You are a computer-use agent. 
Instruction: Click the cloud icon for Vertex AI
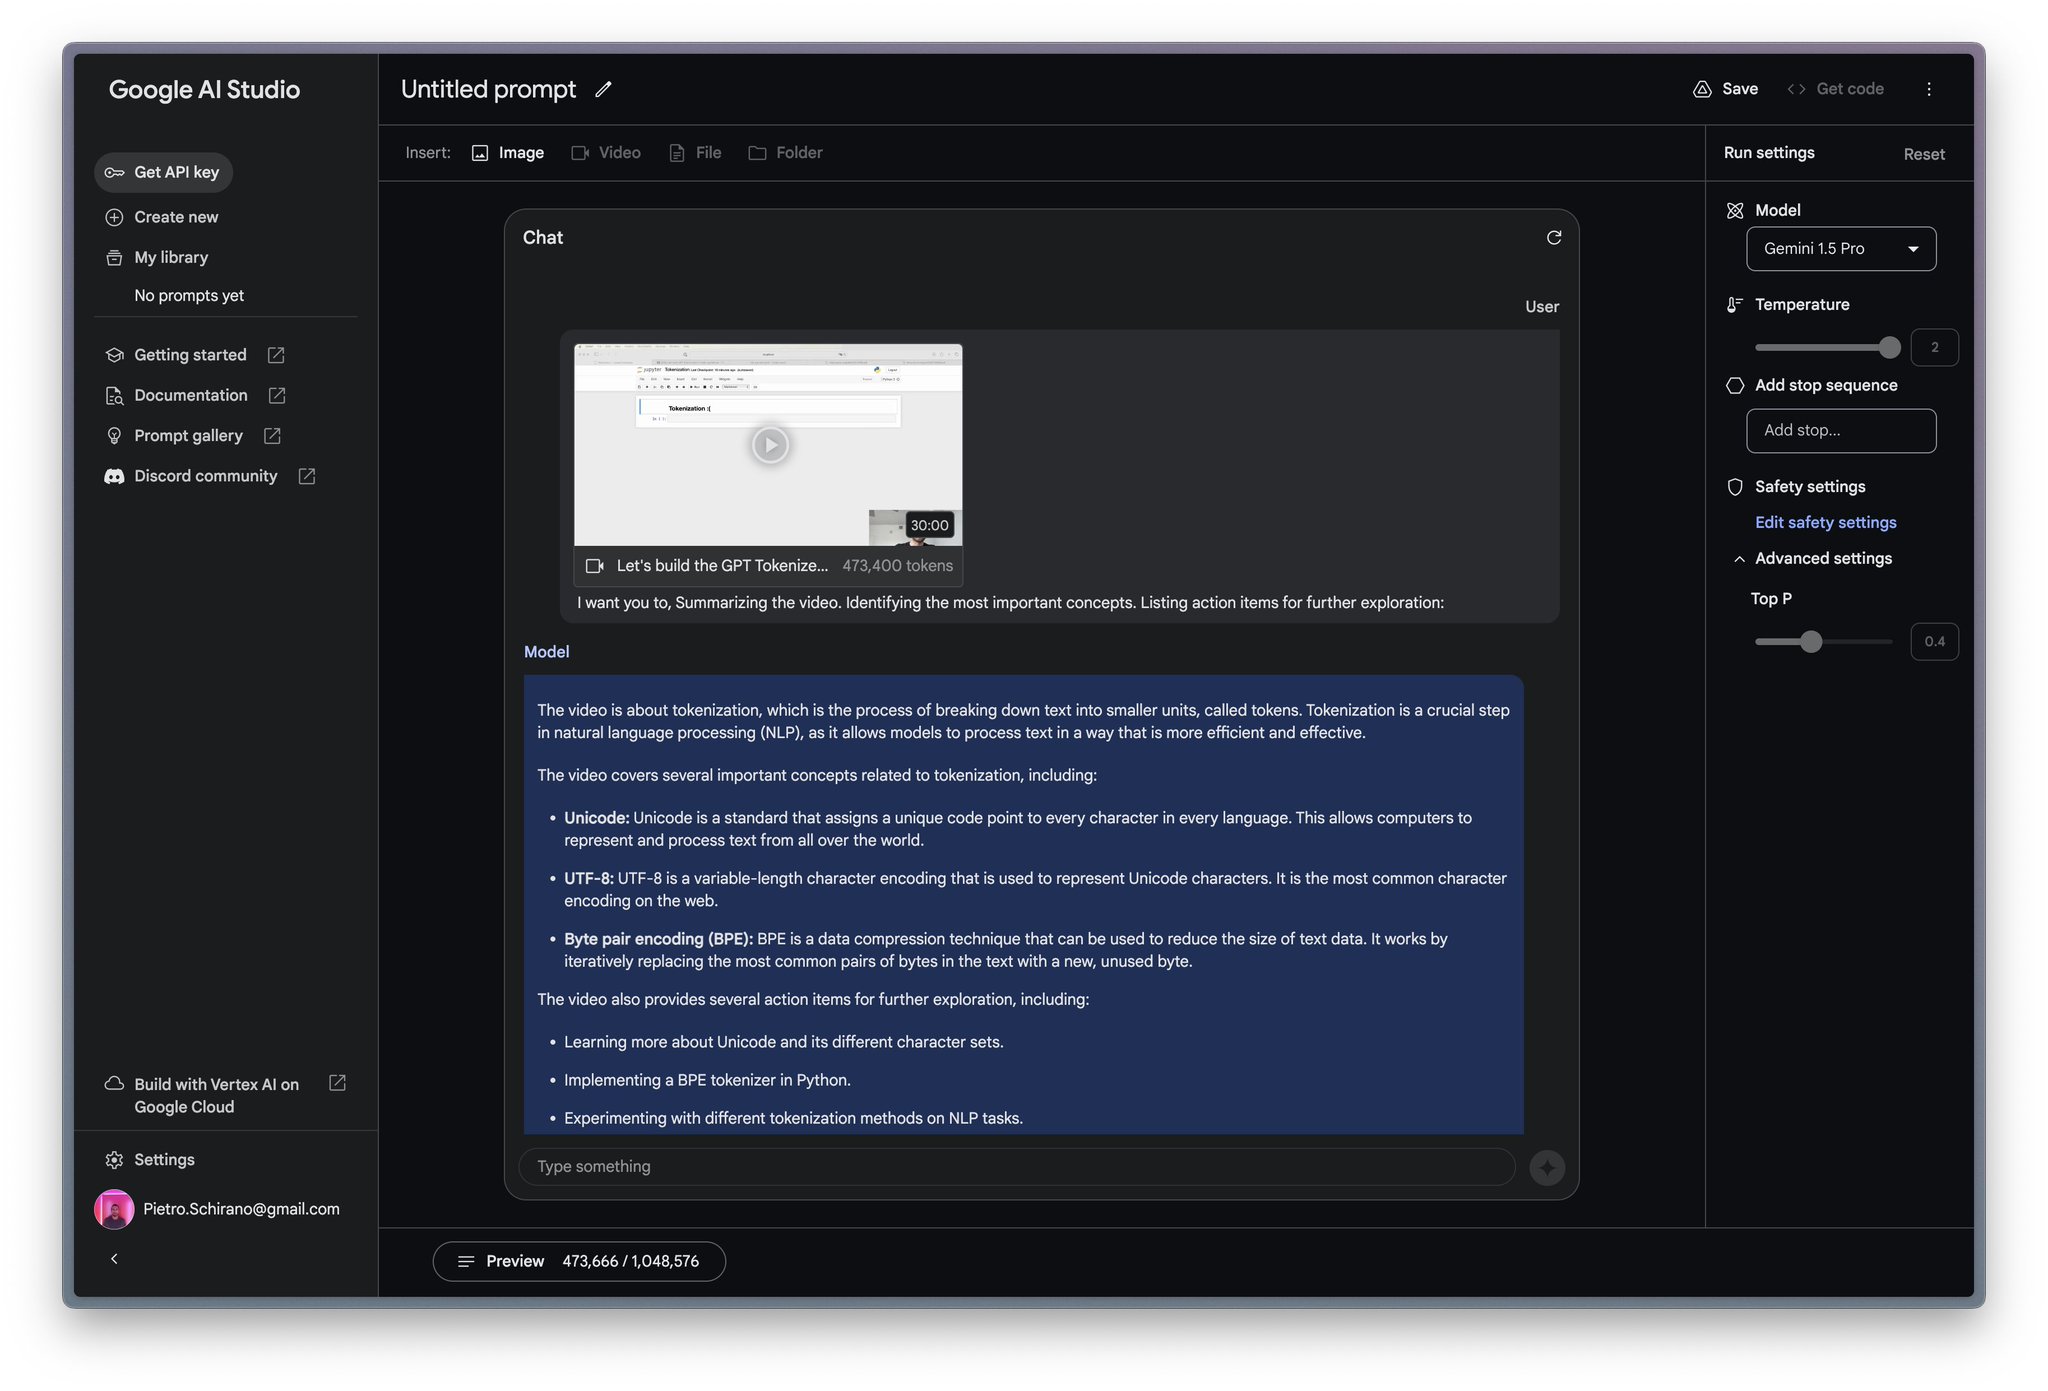point(114,1084)
